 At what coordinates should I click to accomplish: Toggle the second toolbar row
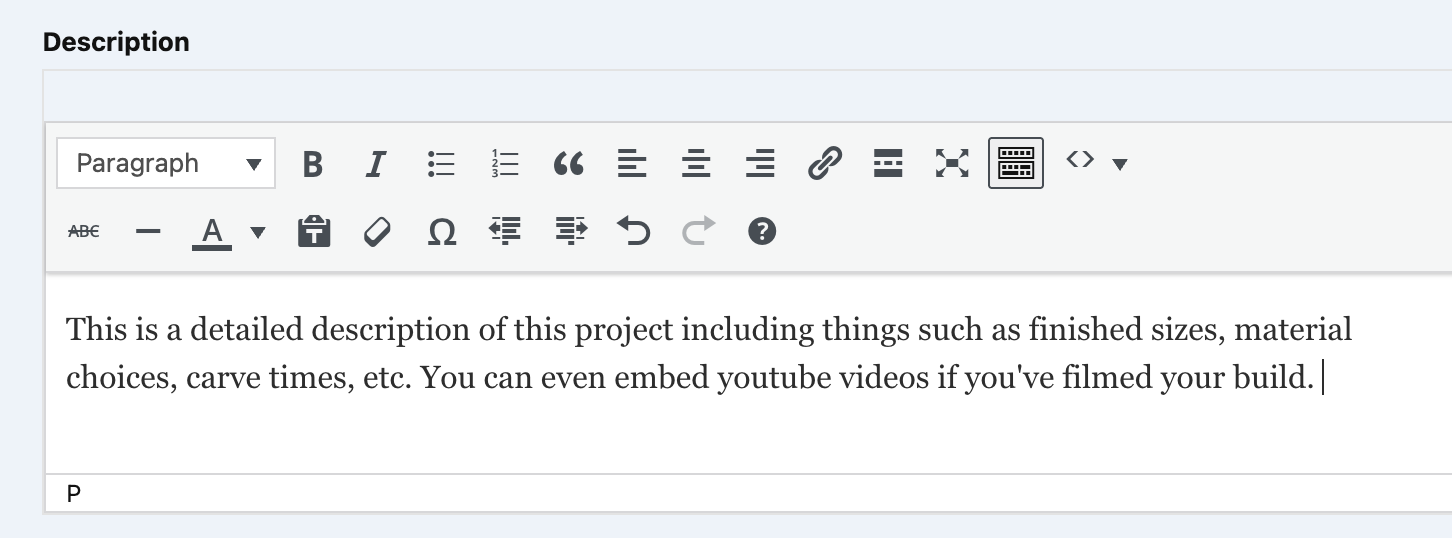tap(1016, 163)
